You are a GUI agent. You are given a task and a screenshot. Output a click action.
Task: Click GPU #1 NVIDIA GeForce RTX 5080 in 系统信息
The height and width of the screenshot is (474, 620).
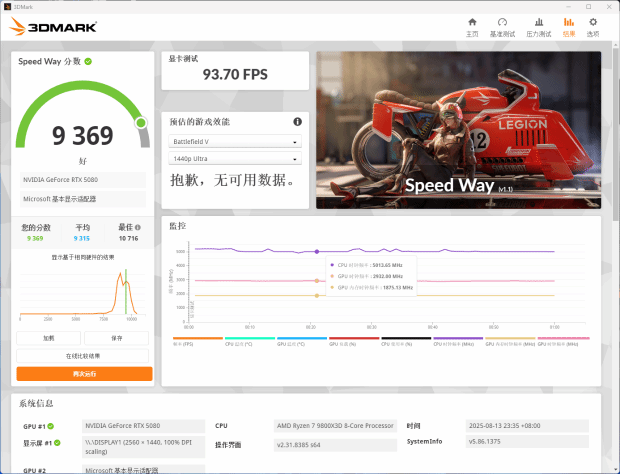coord(144,426)
